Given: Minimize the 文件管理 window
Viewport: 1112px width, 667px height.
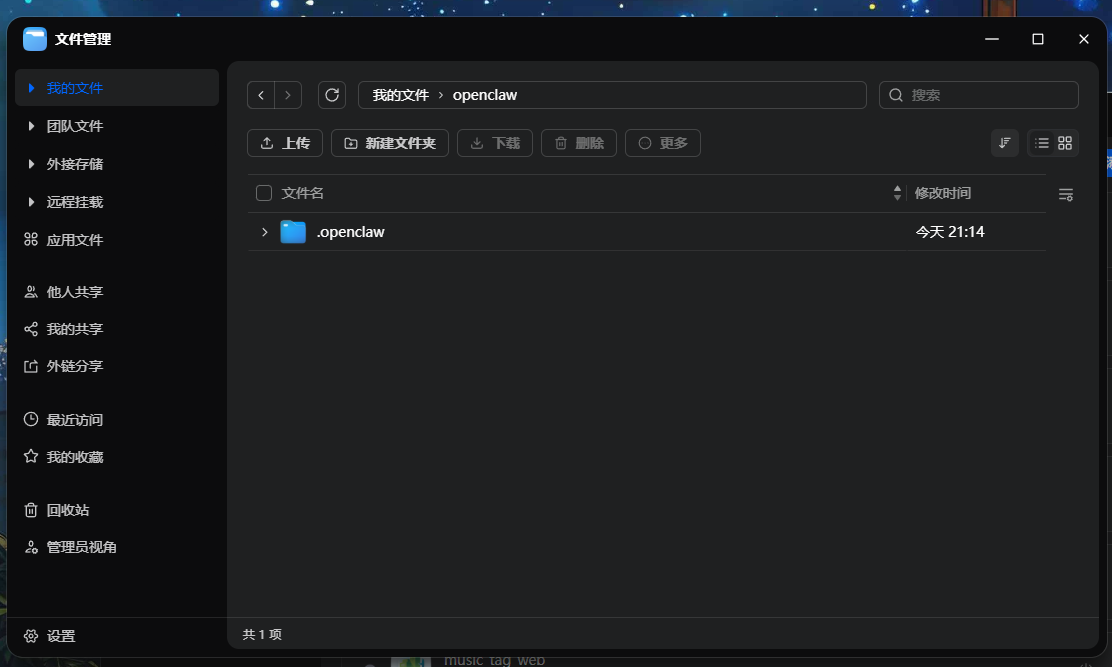Looking at the screenshot, I should [x=991, y=39].
